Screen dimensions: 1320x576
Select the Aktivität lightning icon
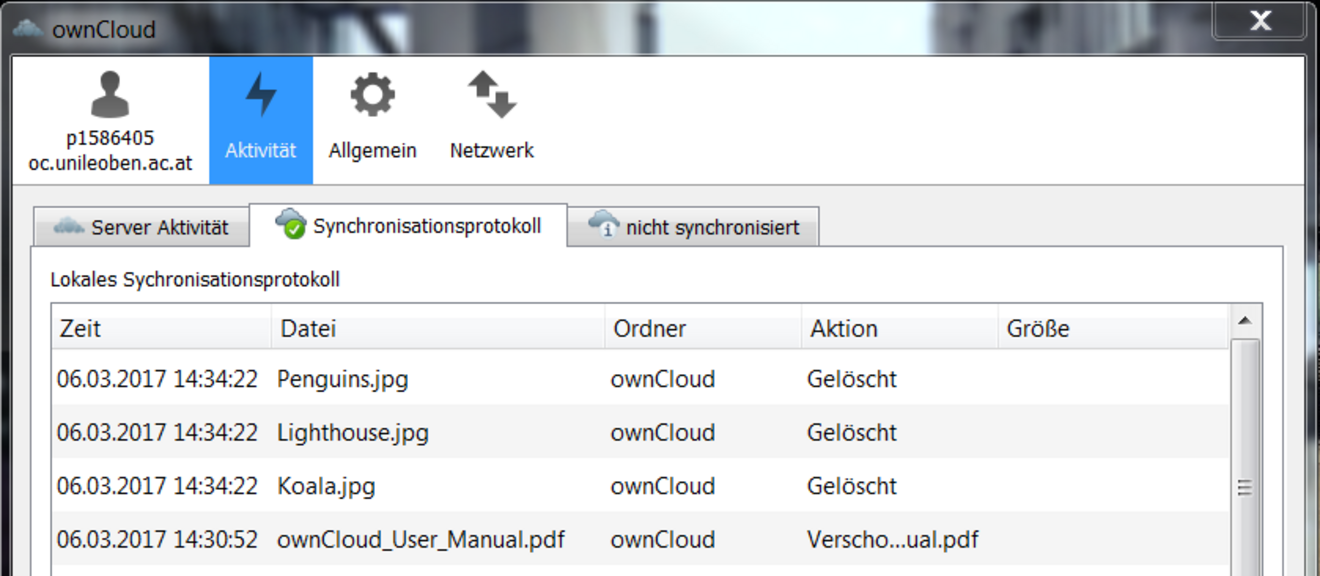(261, 95)
